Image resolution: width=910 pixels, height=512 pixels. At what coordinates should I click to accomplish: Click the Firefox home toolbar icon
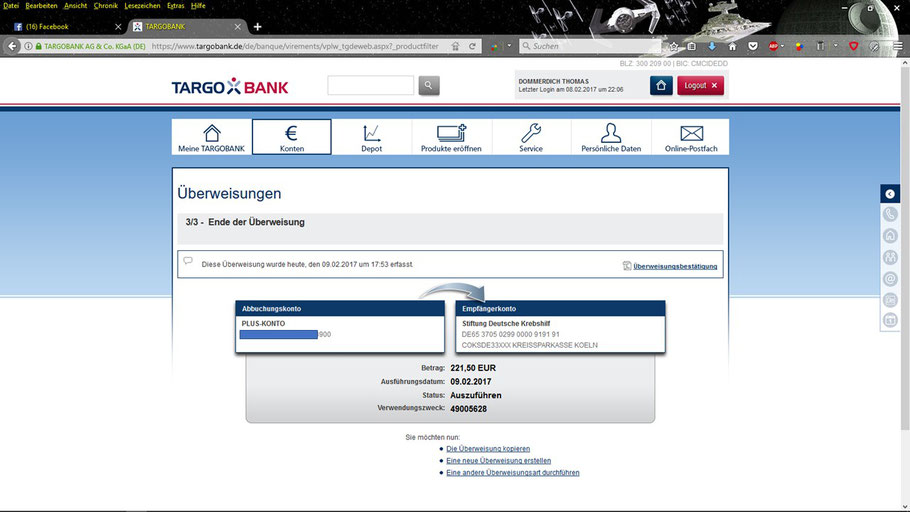point(732,46)
